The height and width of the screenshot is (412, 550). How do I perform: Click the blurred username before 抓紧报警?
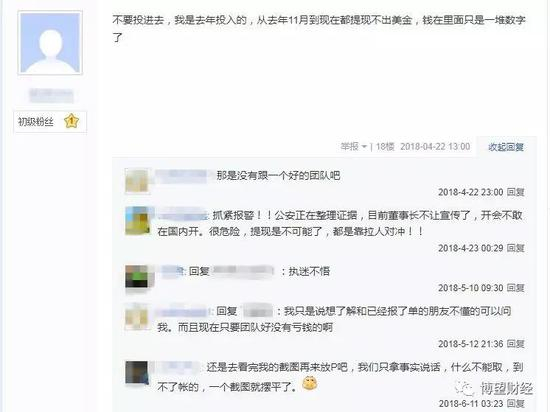coord(182,215)
